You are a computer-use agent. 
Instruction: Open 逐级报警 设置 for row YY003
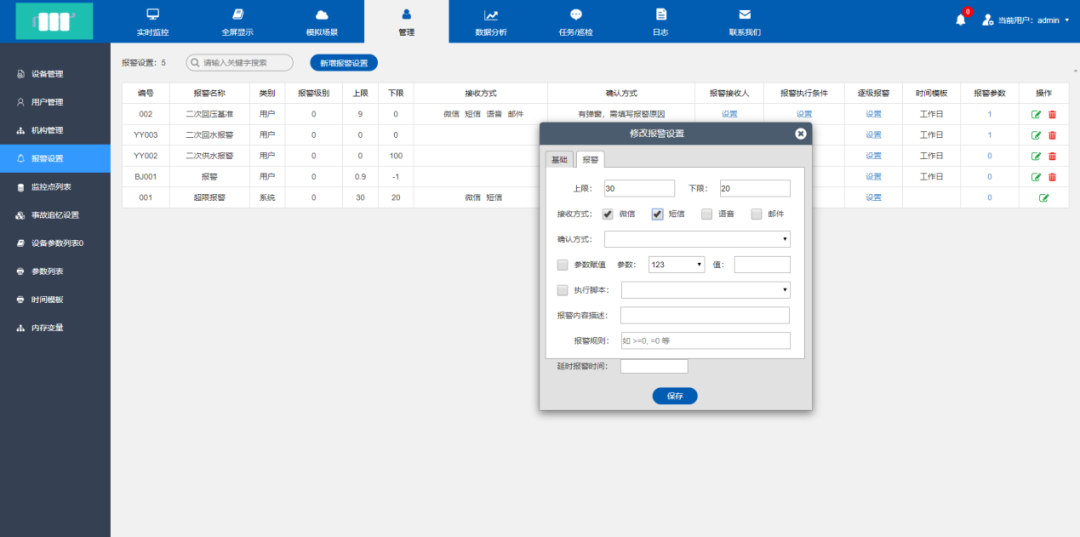click(x=873, y=135)
